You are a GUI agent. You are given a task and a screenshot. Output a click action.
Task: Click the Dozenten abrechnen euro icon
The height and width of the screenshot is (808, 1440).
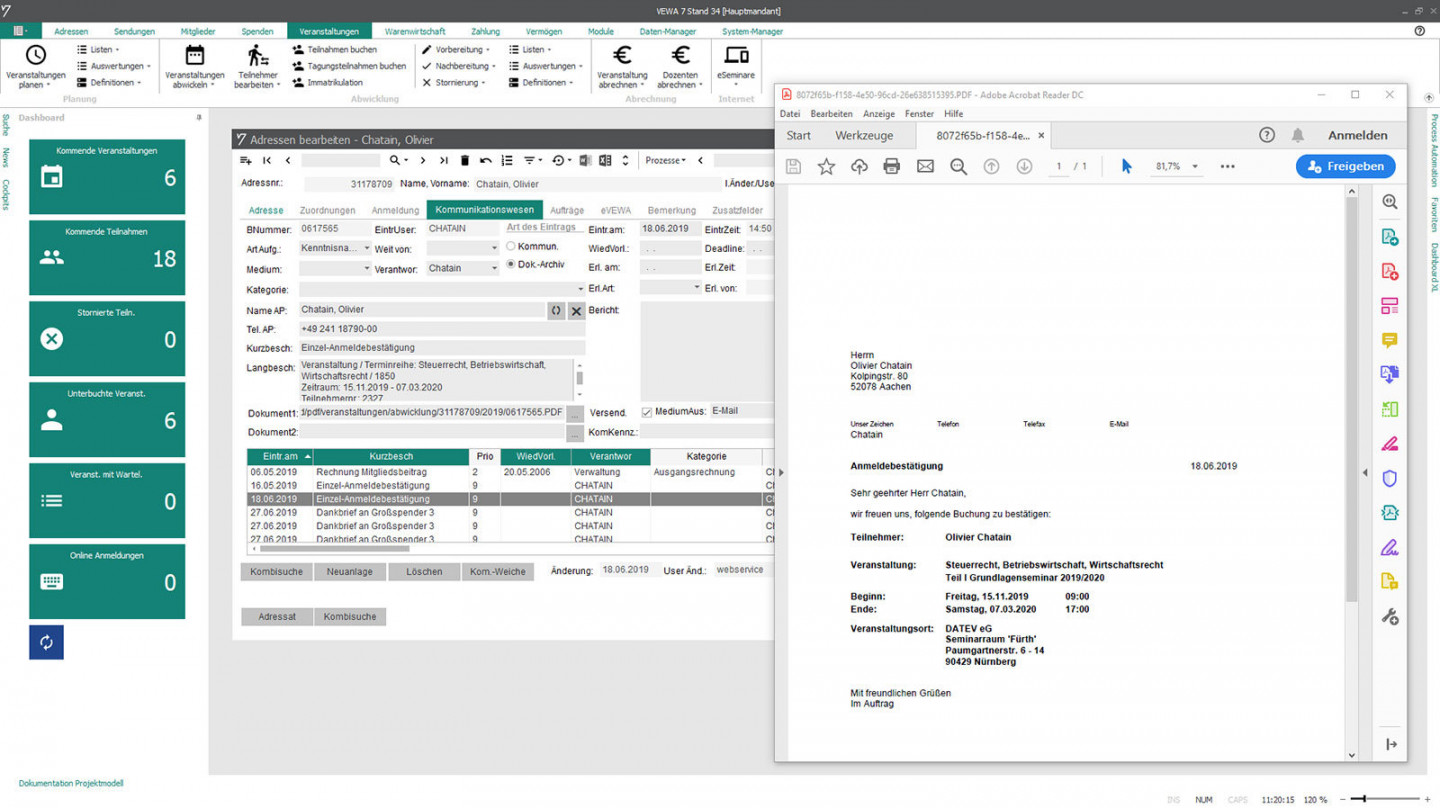click(681, 56)
